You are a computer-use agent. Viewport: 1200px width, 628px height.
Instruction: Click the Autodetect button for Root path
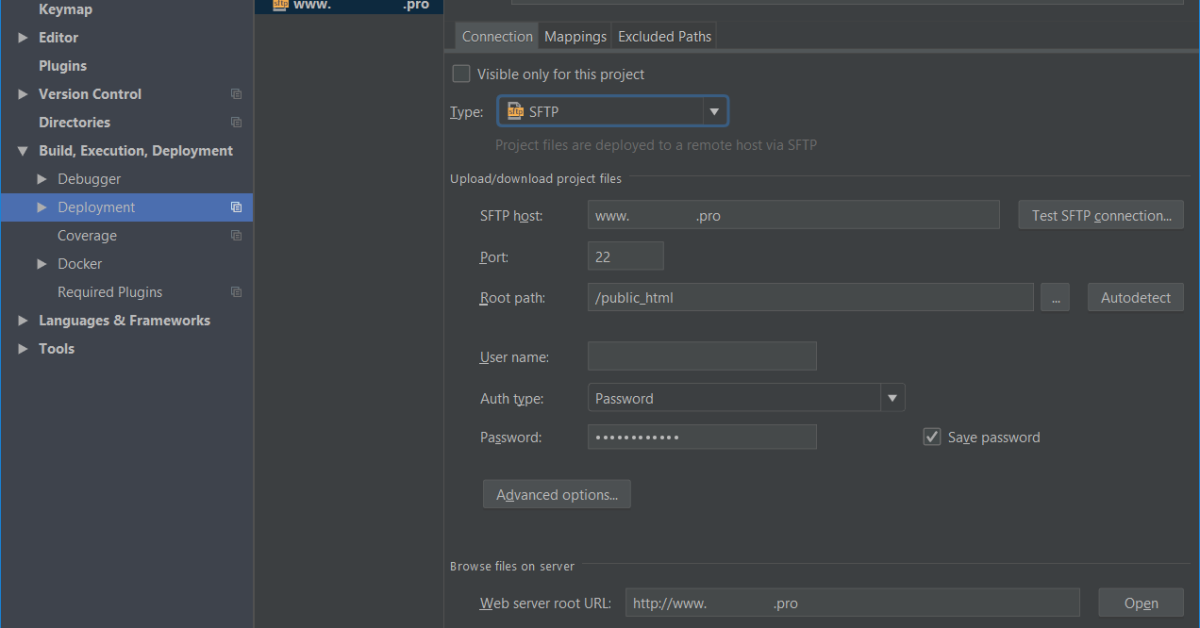coord(1135,296)
